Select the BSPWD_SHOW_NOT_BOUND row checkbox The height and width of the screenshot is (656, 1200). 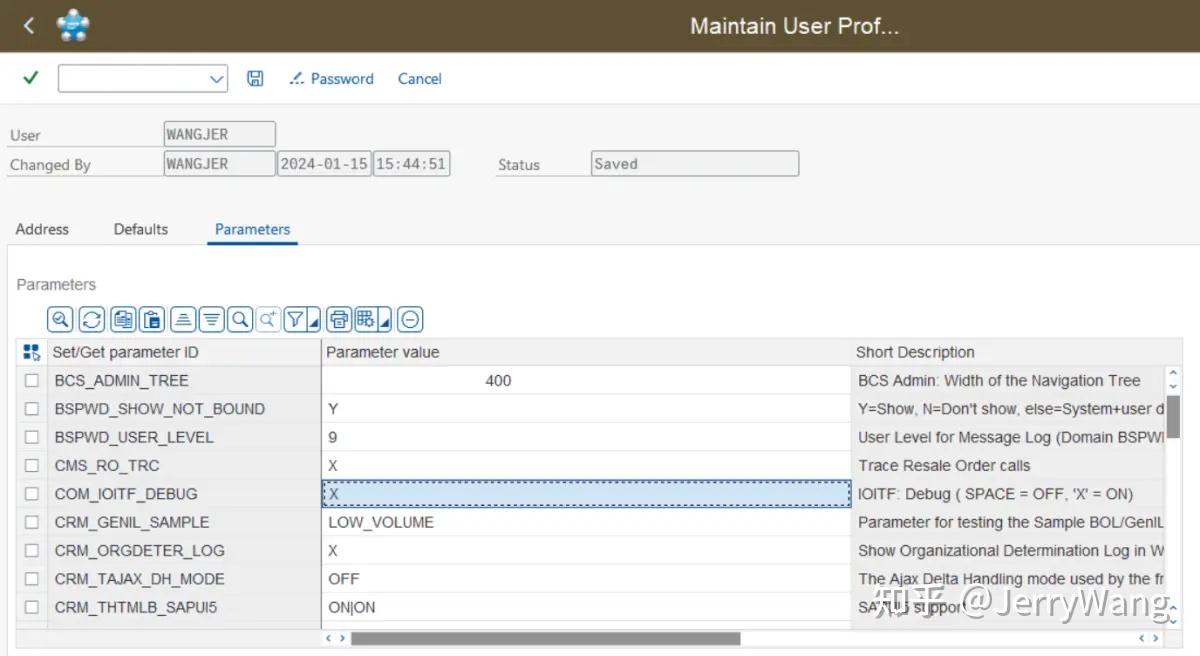pos(32,409)
